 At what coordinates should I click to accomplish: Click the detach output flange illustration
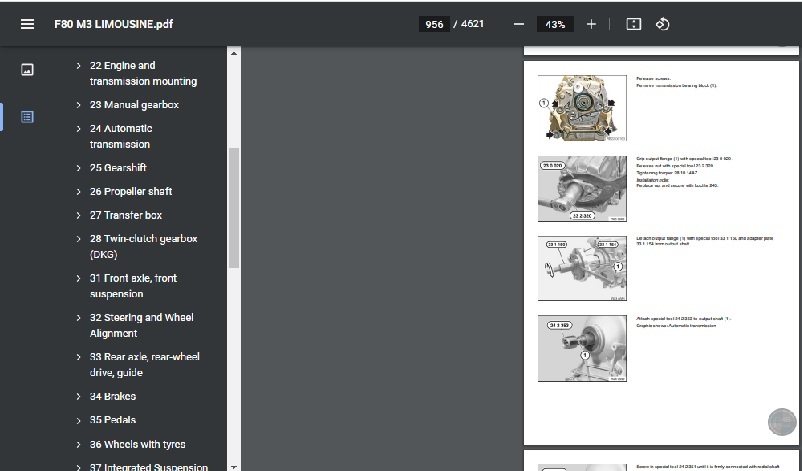pyautogui.click(x=582, y=268)
